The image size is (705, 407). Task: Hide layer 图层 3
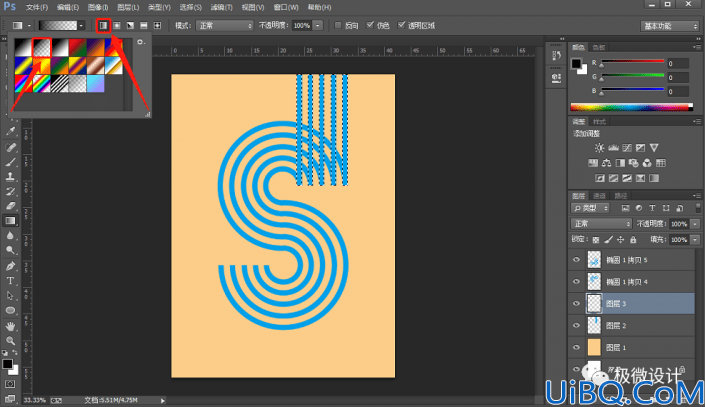(x=576, y=304)
